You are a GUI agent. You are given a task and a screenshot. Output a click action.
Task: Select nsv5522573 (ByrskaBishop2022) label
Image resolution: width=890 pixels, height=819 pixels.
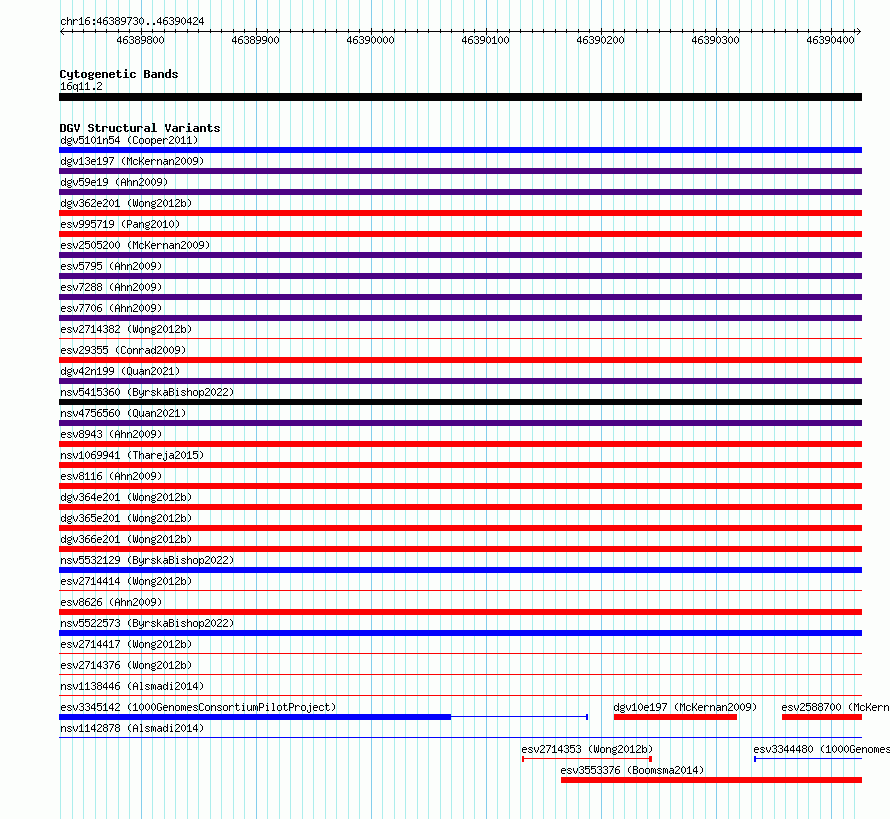coord(147,623)
